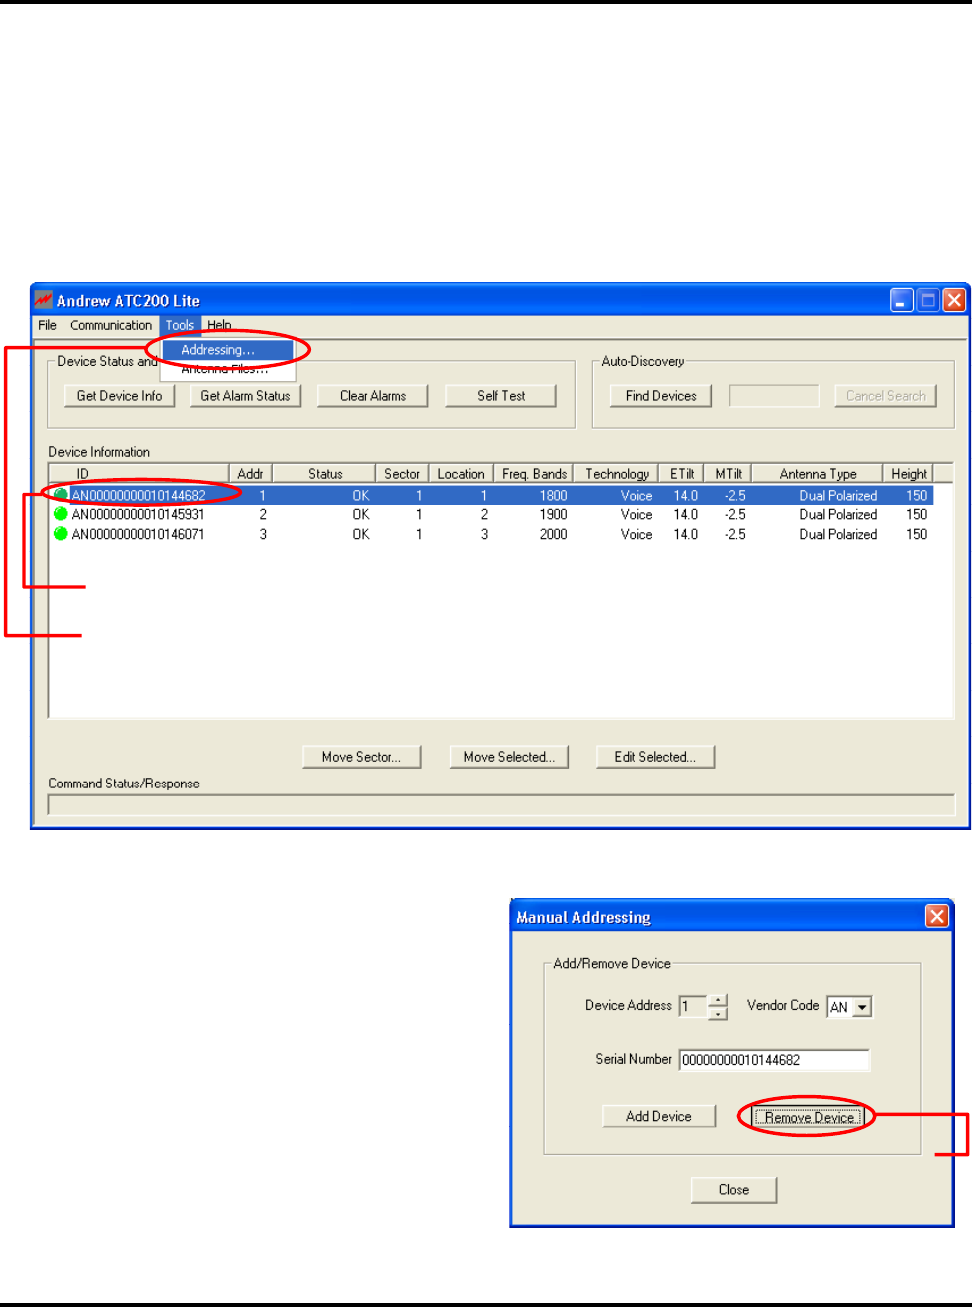The image size is (973, 1307).
Task: Open the File menu
Action: pos(47,325)
